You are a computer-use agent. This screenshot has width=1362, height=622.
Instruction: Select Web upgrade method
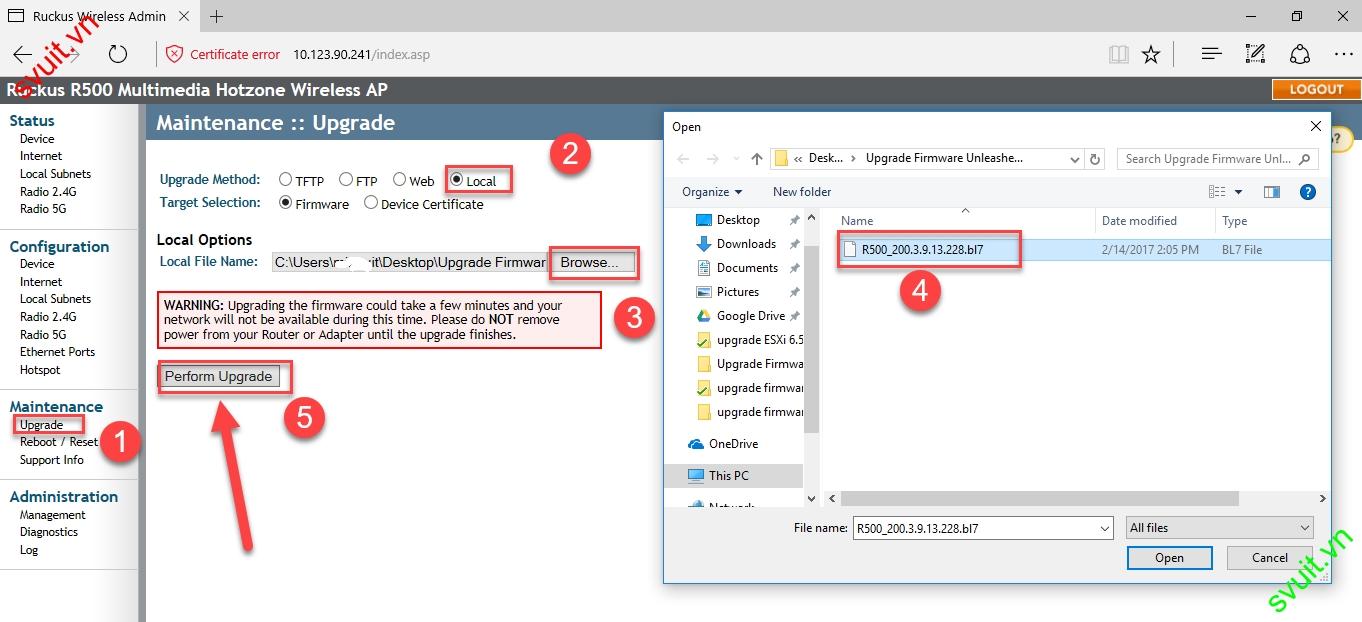[399, 180]
